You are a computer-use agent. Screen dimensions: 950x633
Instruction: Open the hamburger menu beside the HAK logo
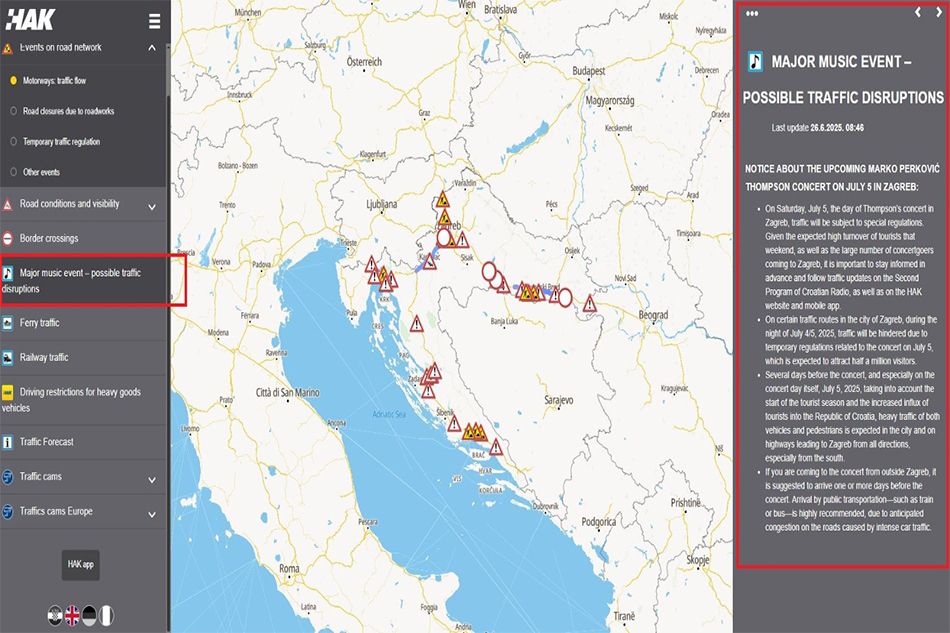(x=154, y=21)
